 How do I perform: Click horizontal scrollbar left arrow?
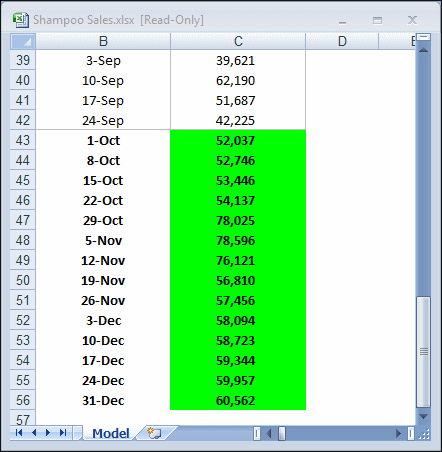coord(270,433)
